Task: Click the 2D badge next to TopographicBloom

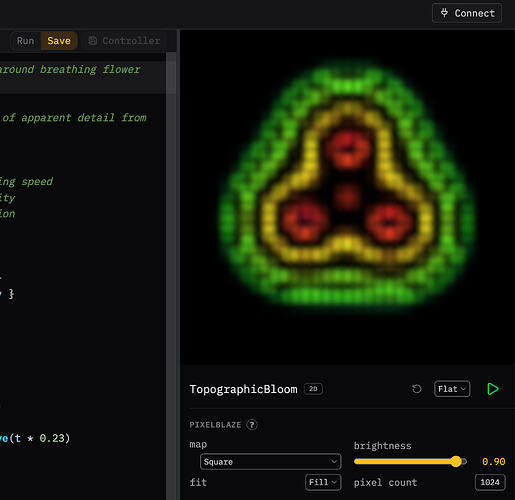Action: [x=313, y=389]
